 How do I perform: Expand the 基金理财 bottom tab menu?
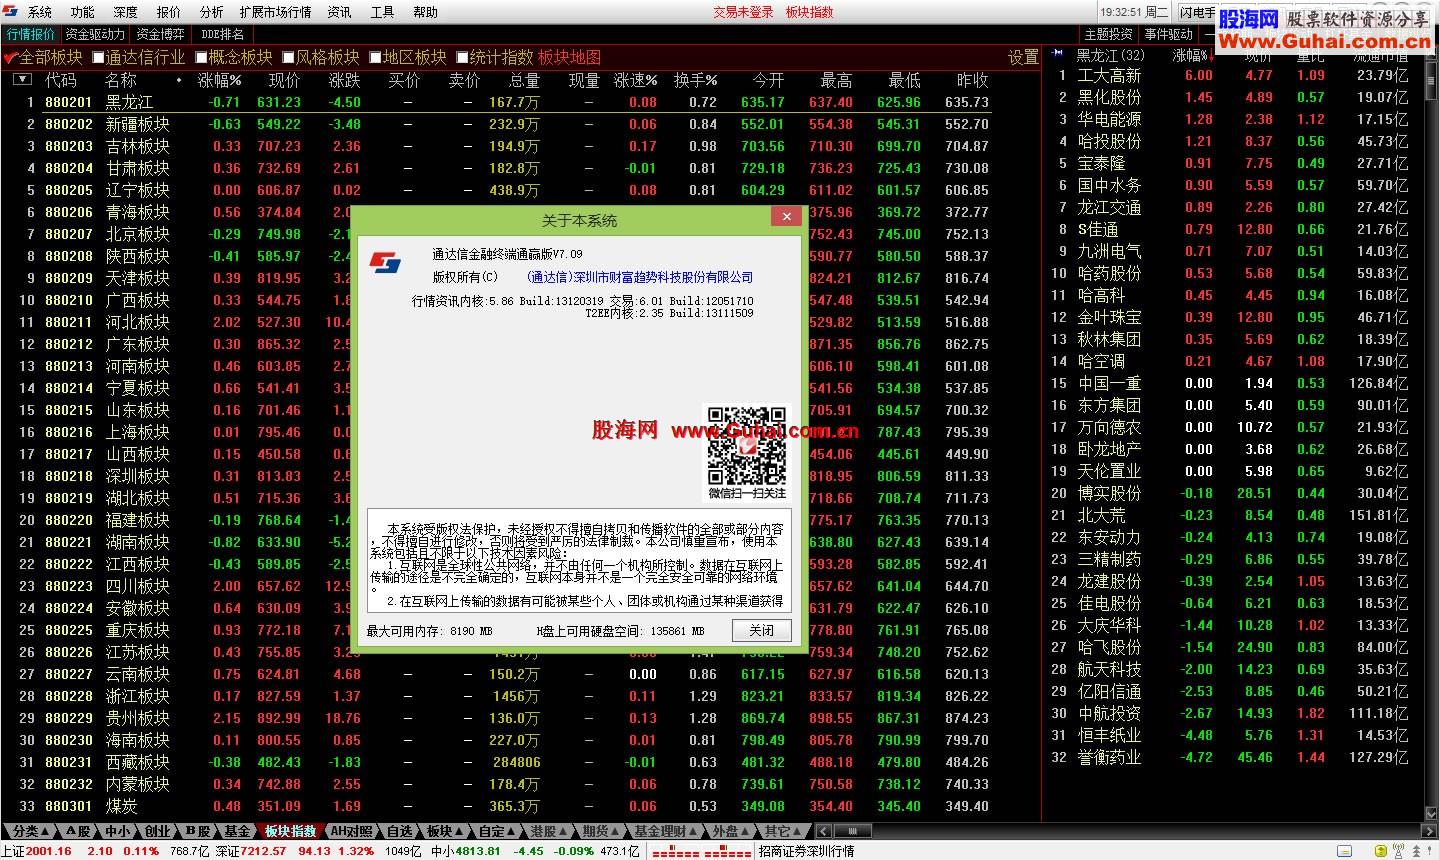(x=666, y=831)
